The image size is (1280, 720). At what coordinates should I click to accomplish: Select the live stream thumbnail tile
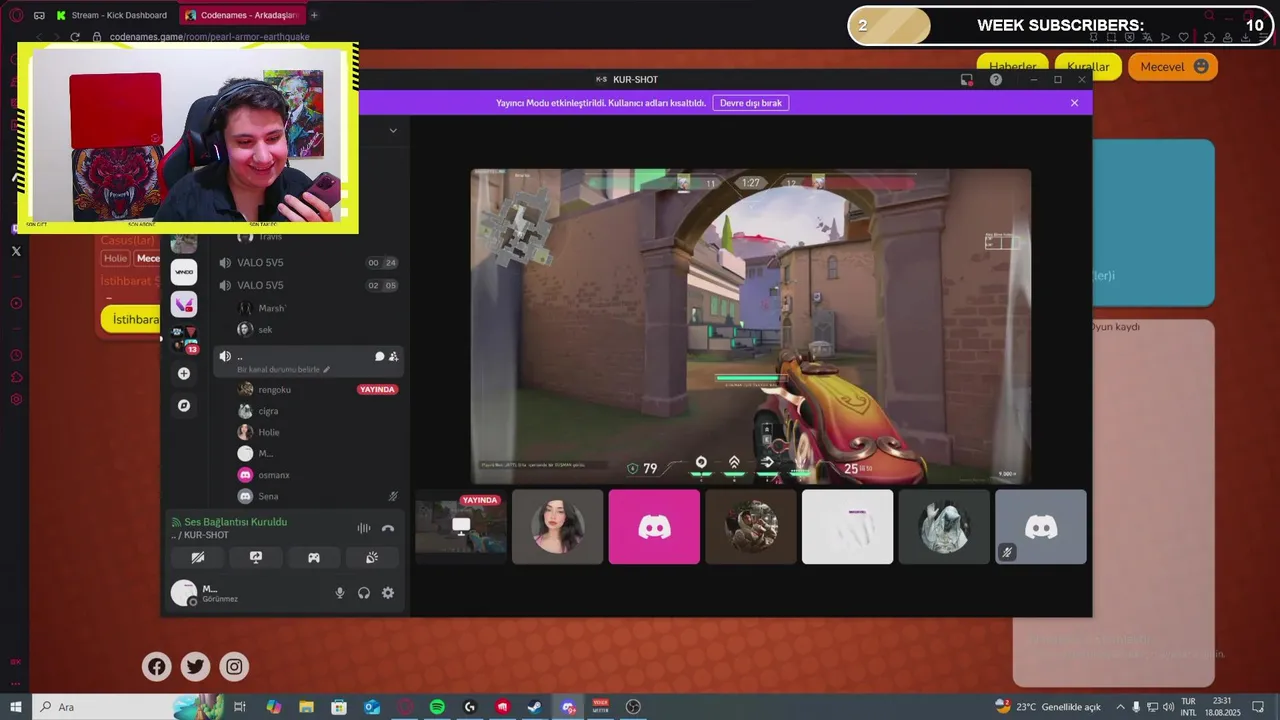(x=461, y=527)
